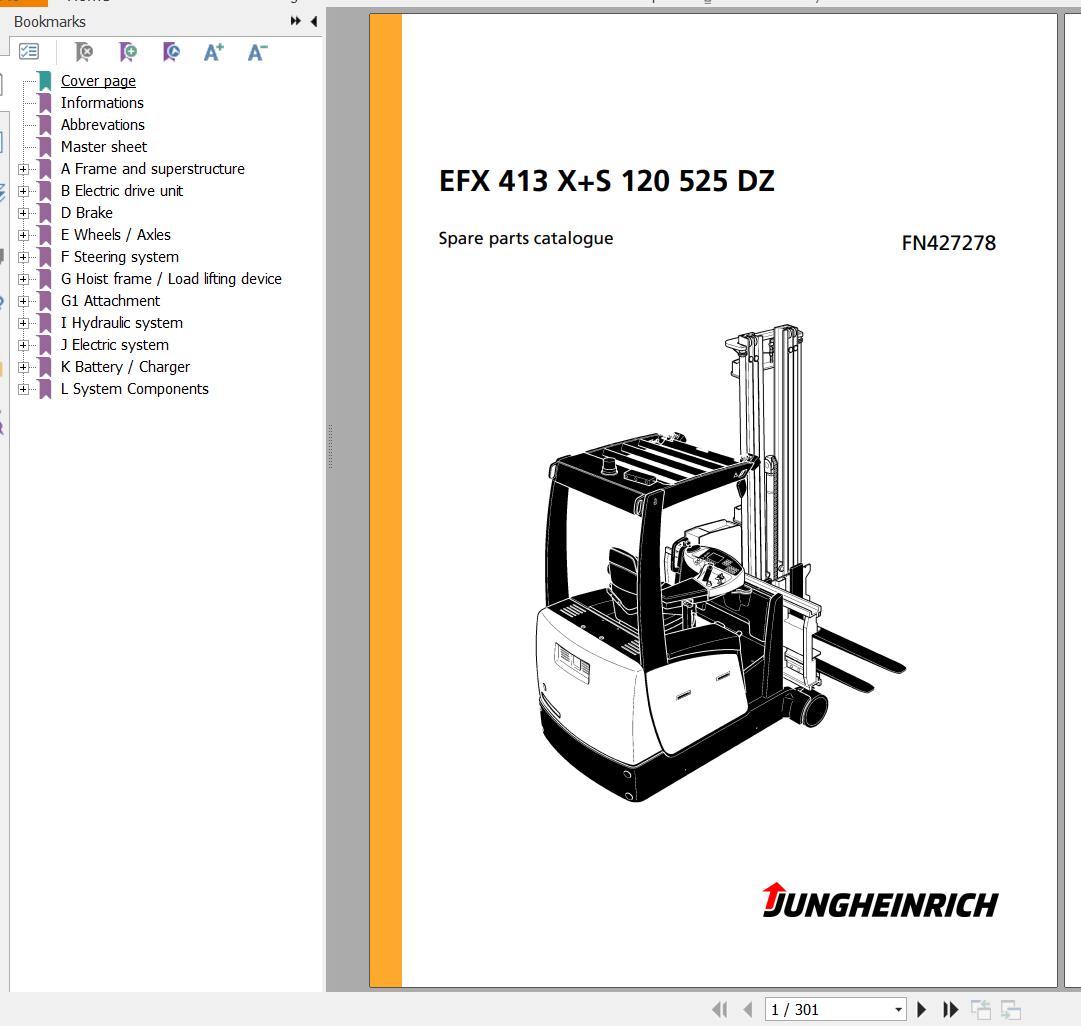
Task: Select D Brake bookmark text
Action: tap(87, 213)
